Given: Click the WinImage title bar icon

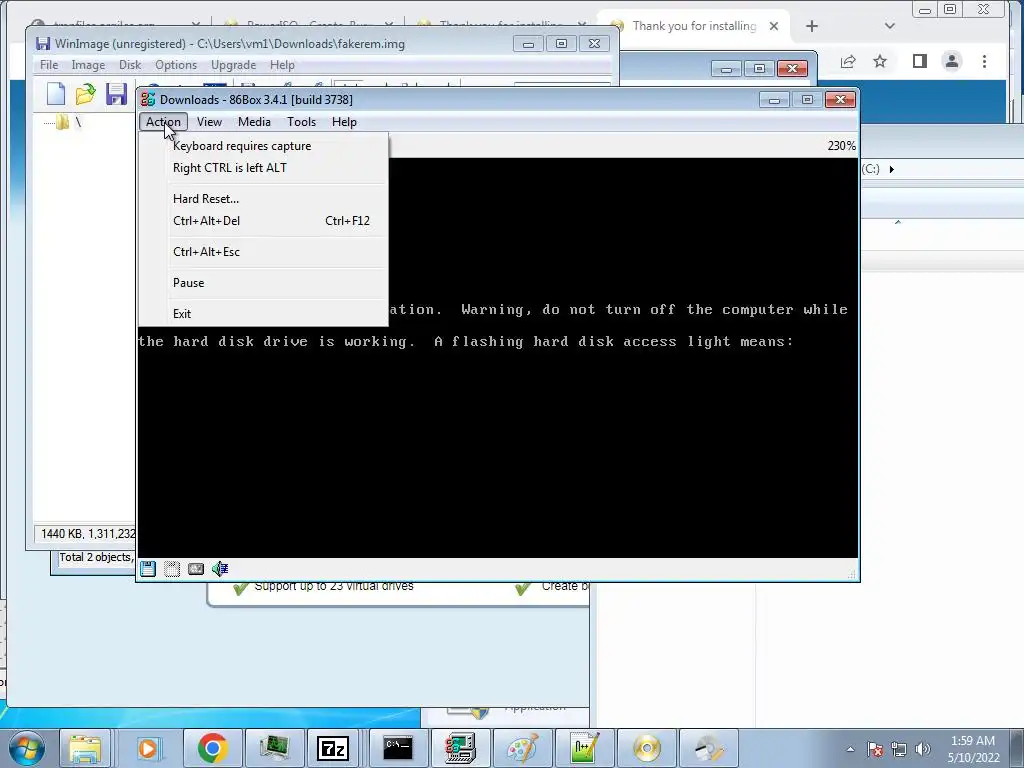Looking at the screenshot, I should tap(43, 44).
